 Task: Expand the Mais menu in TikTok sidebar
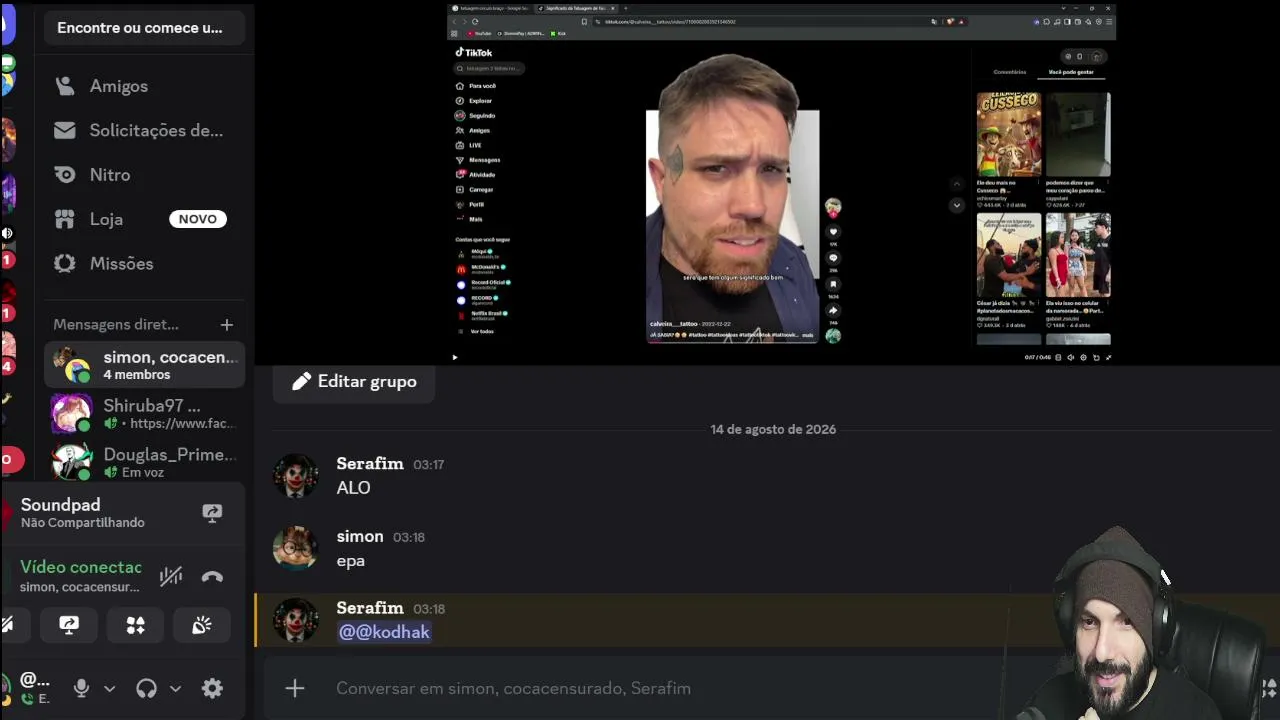coord(470,219)
